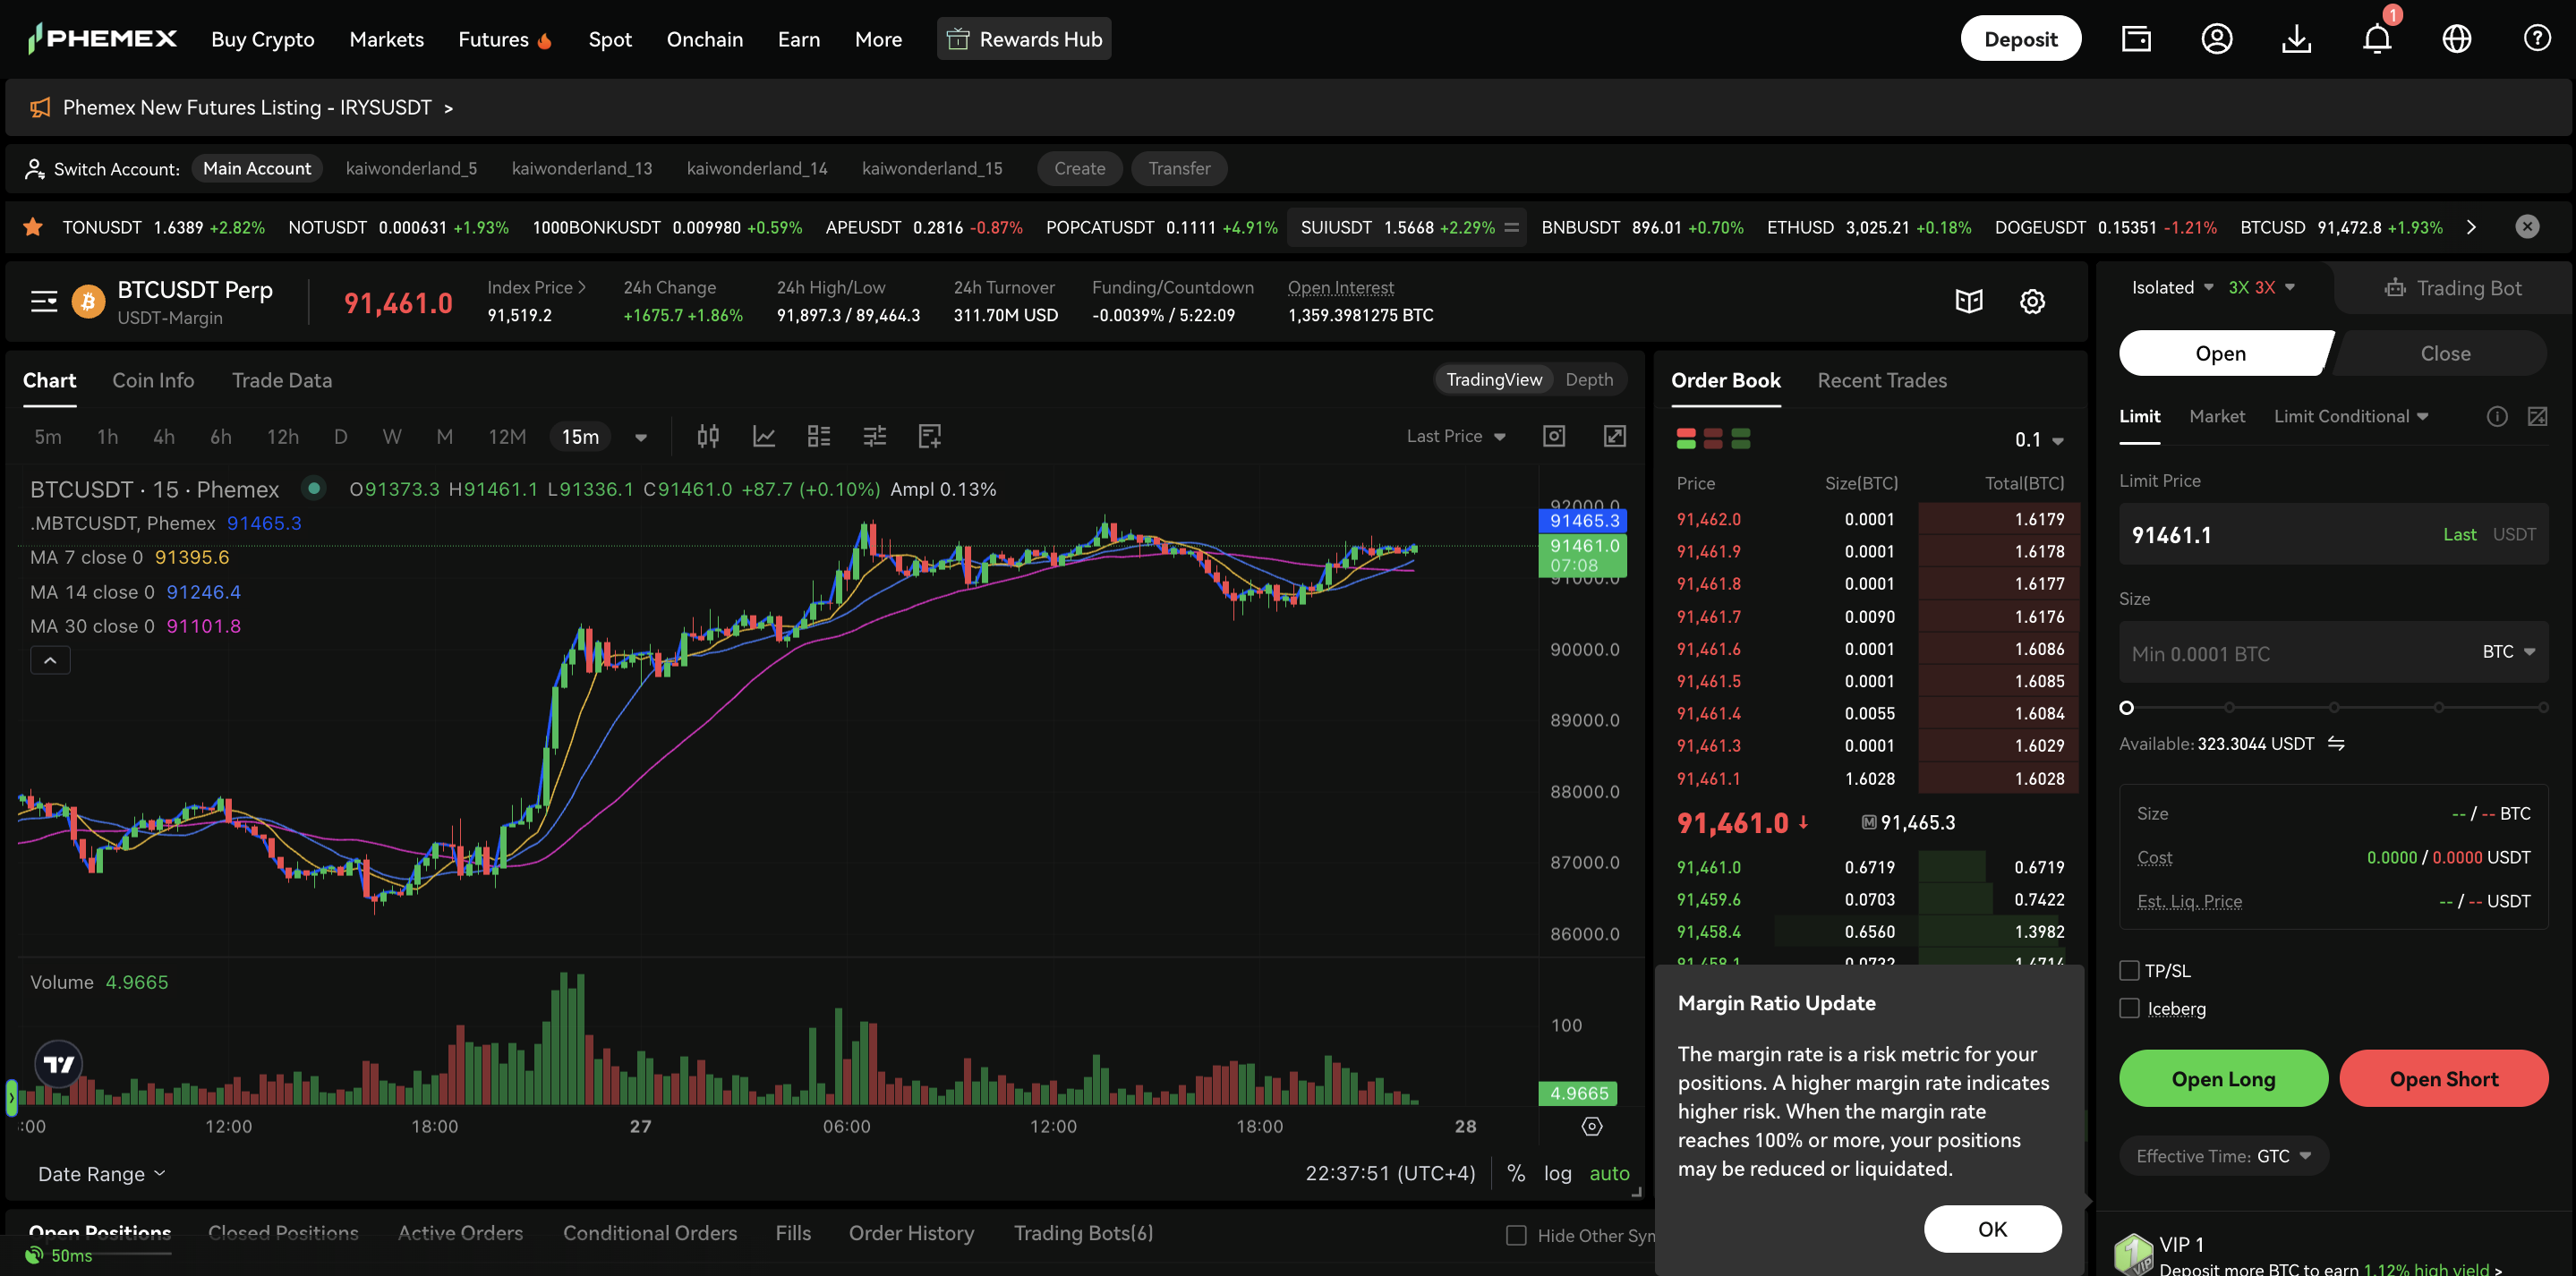Open the chart settings panel icon

click(x=2032, y=301)
